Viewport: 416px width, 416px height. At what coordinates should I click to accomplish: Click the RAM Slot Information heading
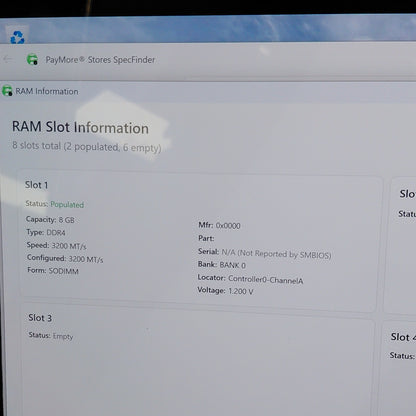[x=80, y=127]
